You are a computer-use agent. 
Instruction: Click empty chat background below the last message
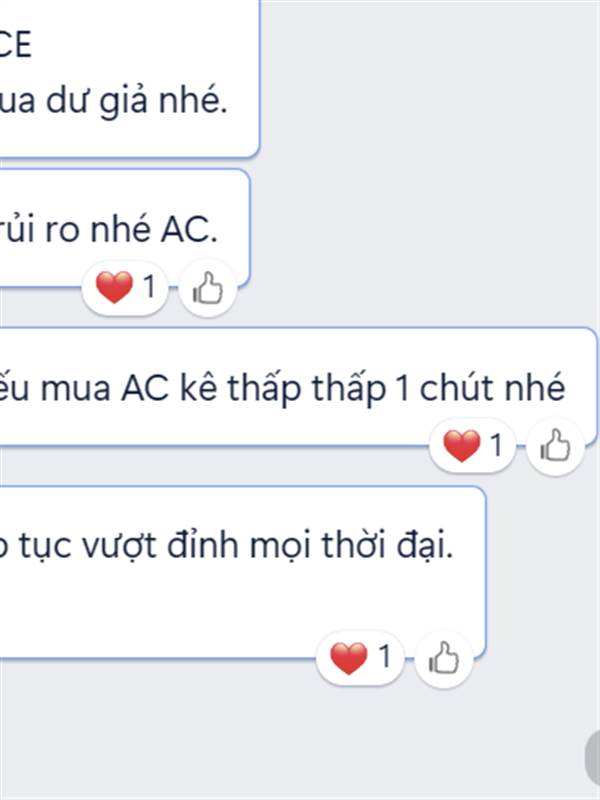tap(255, 745)
